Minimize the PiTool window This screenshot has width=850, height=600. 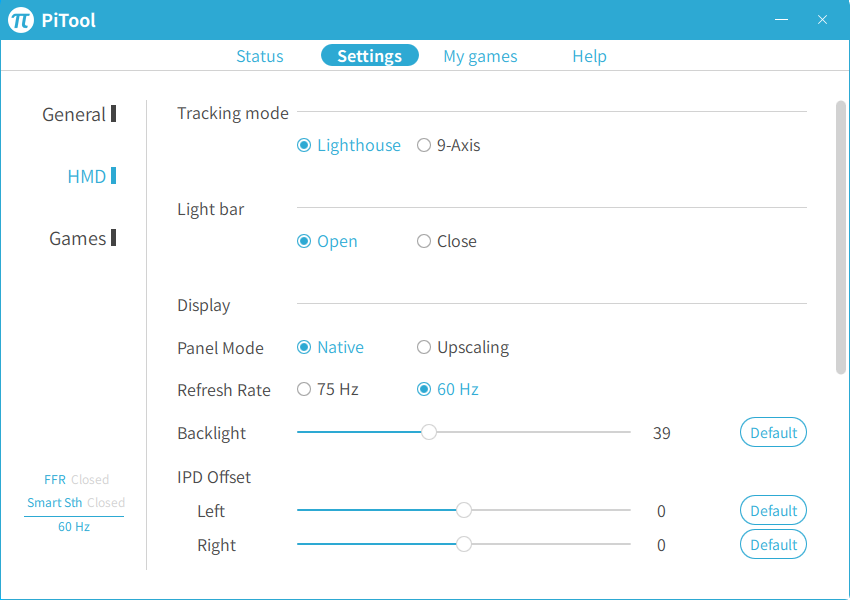coord(781,20)
